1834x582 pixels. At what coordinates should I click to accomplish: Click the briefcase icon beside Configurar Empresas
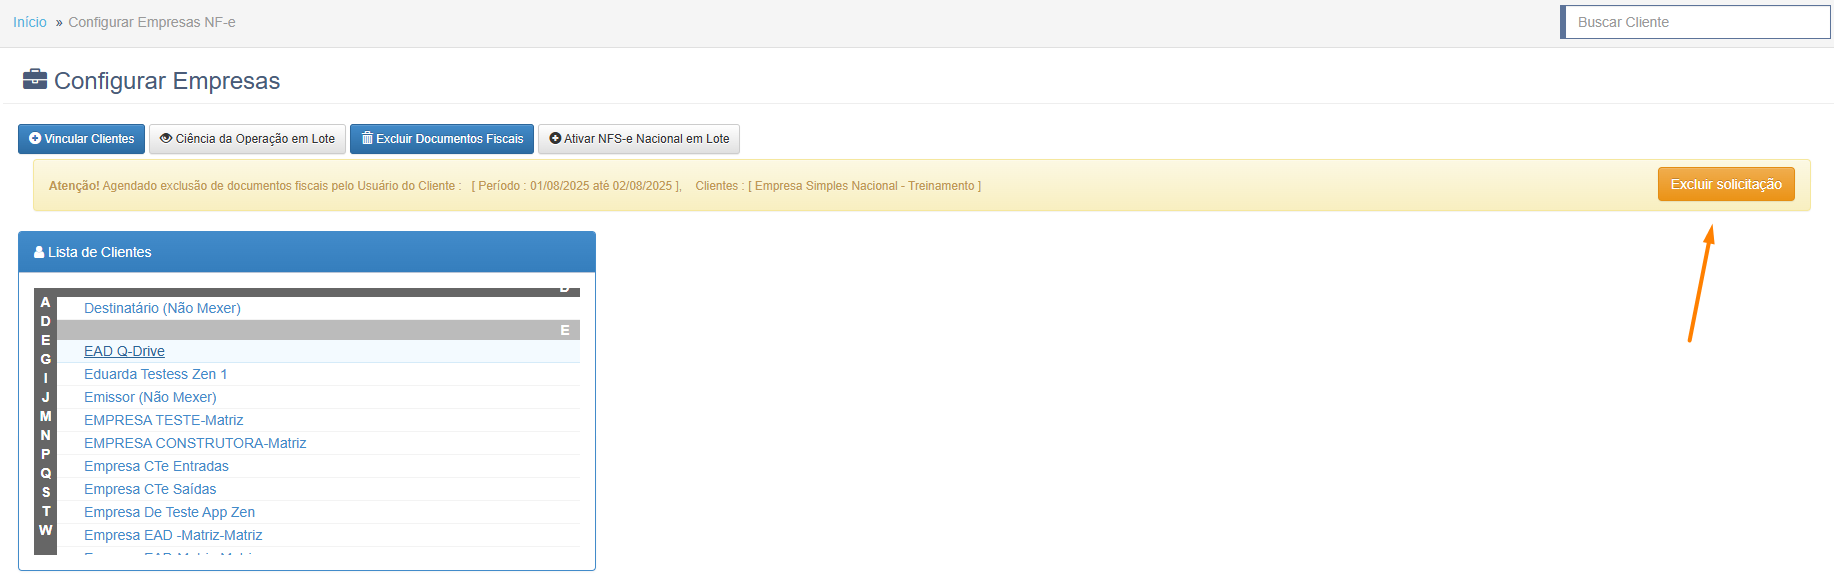tap(35, 79)
